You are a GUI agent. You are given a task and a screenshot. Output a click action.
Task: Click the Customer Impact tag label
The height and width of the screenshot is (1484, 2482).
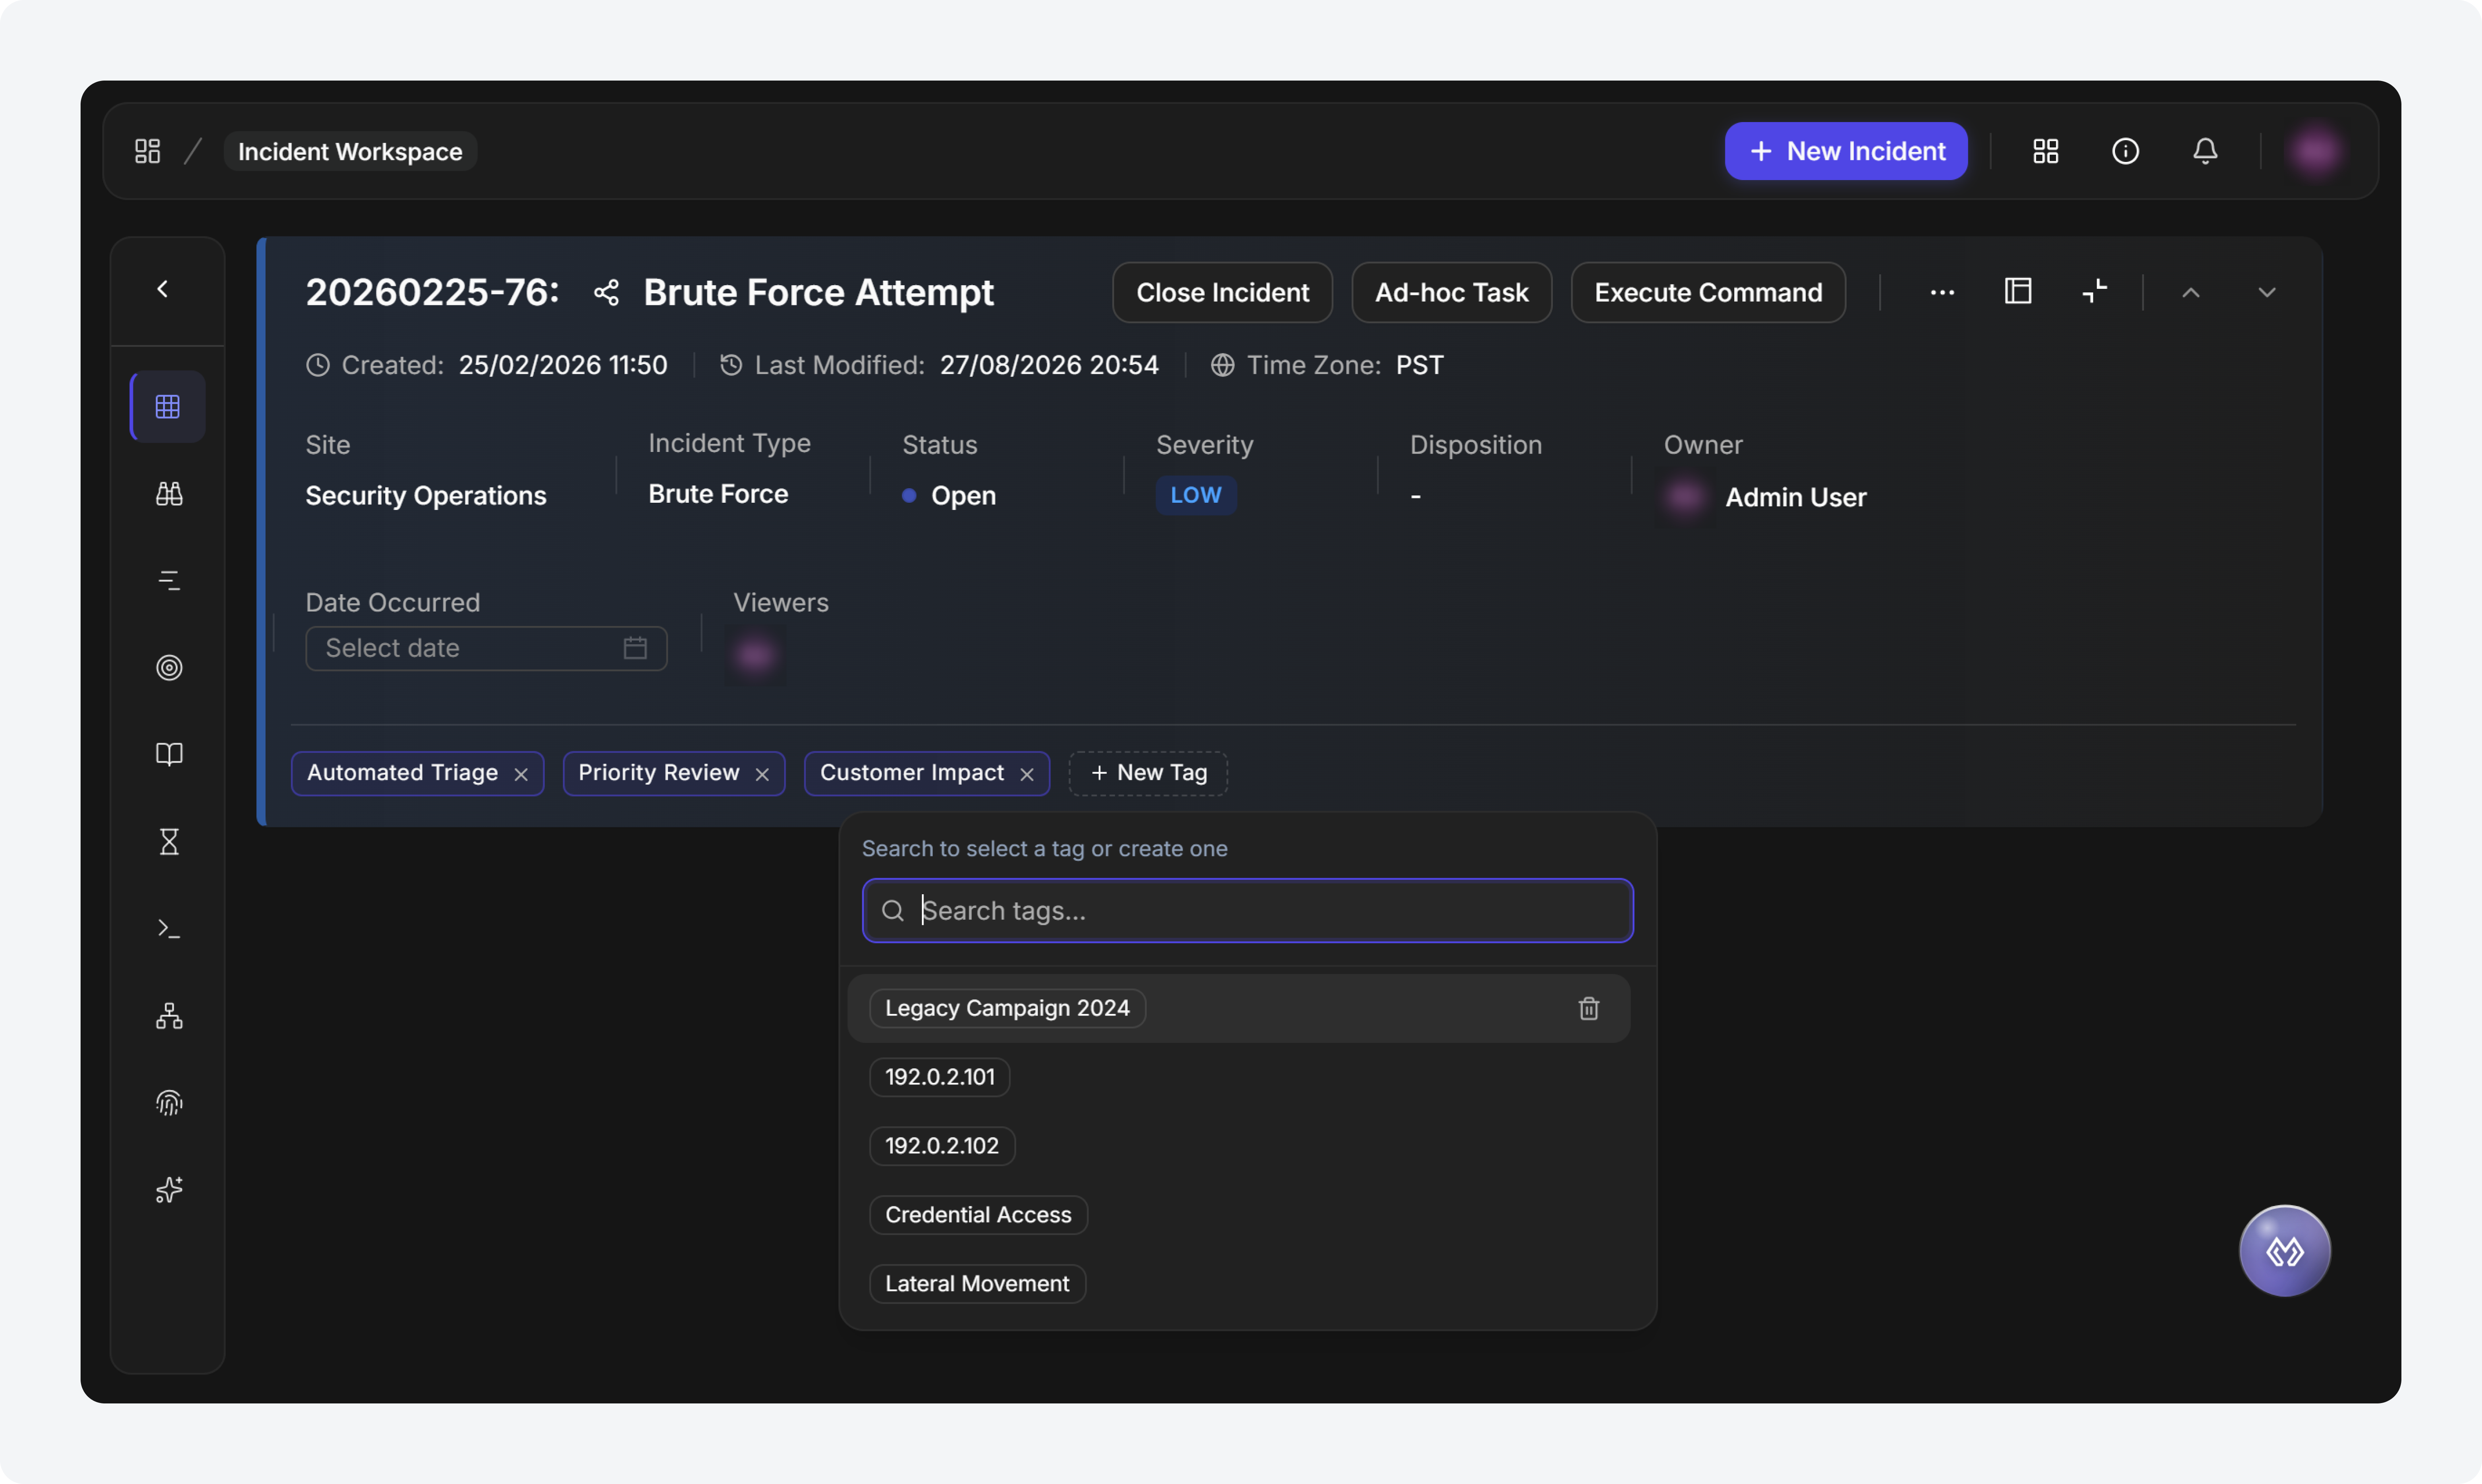click(912, 773)
